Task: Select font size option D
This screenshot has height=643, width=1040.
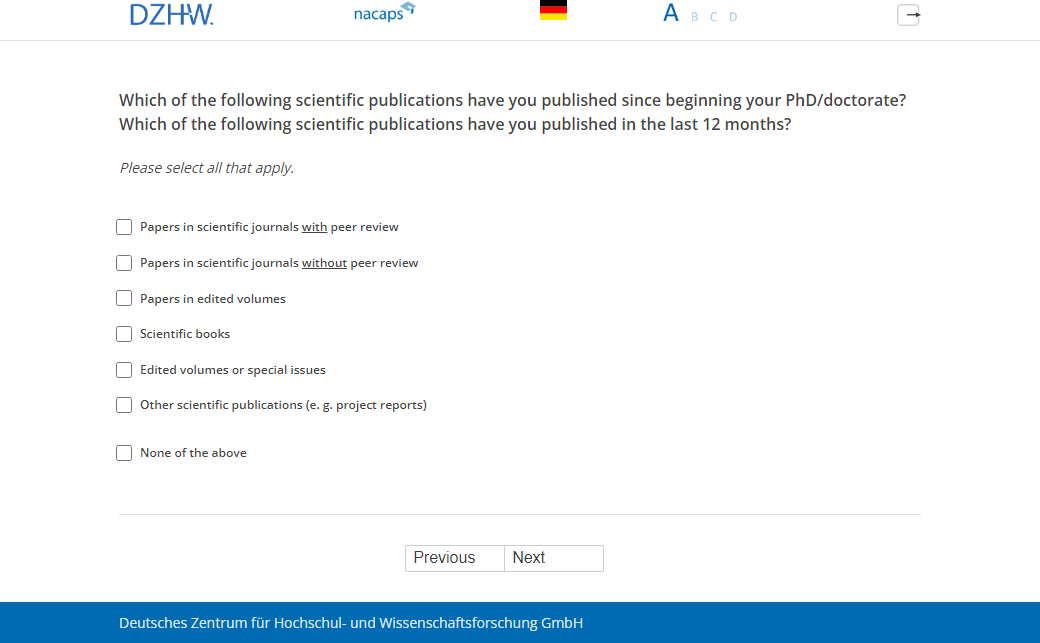Action: click(x=733, y=17)
